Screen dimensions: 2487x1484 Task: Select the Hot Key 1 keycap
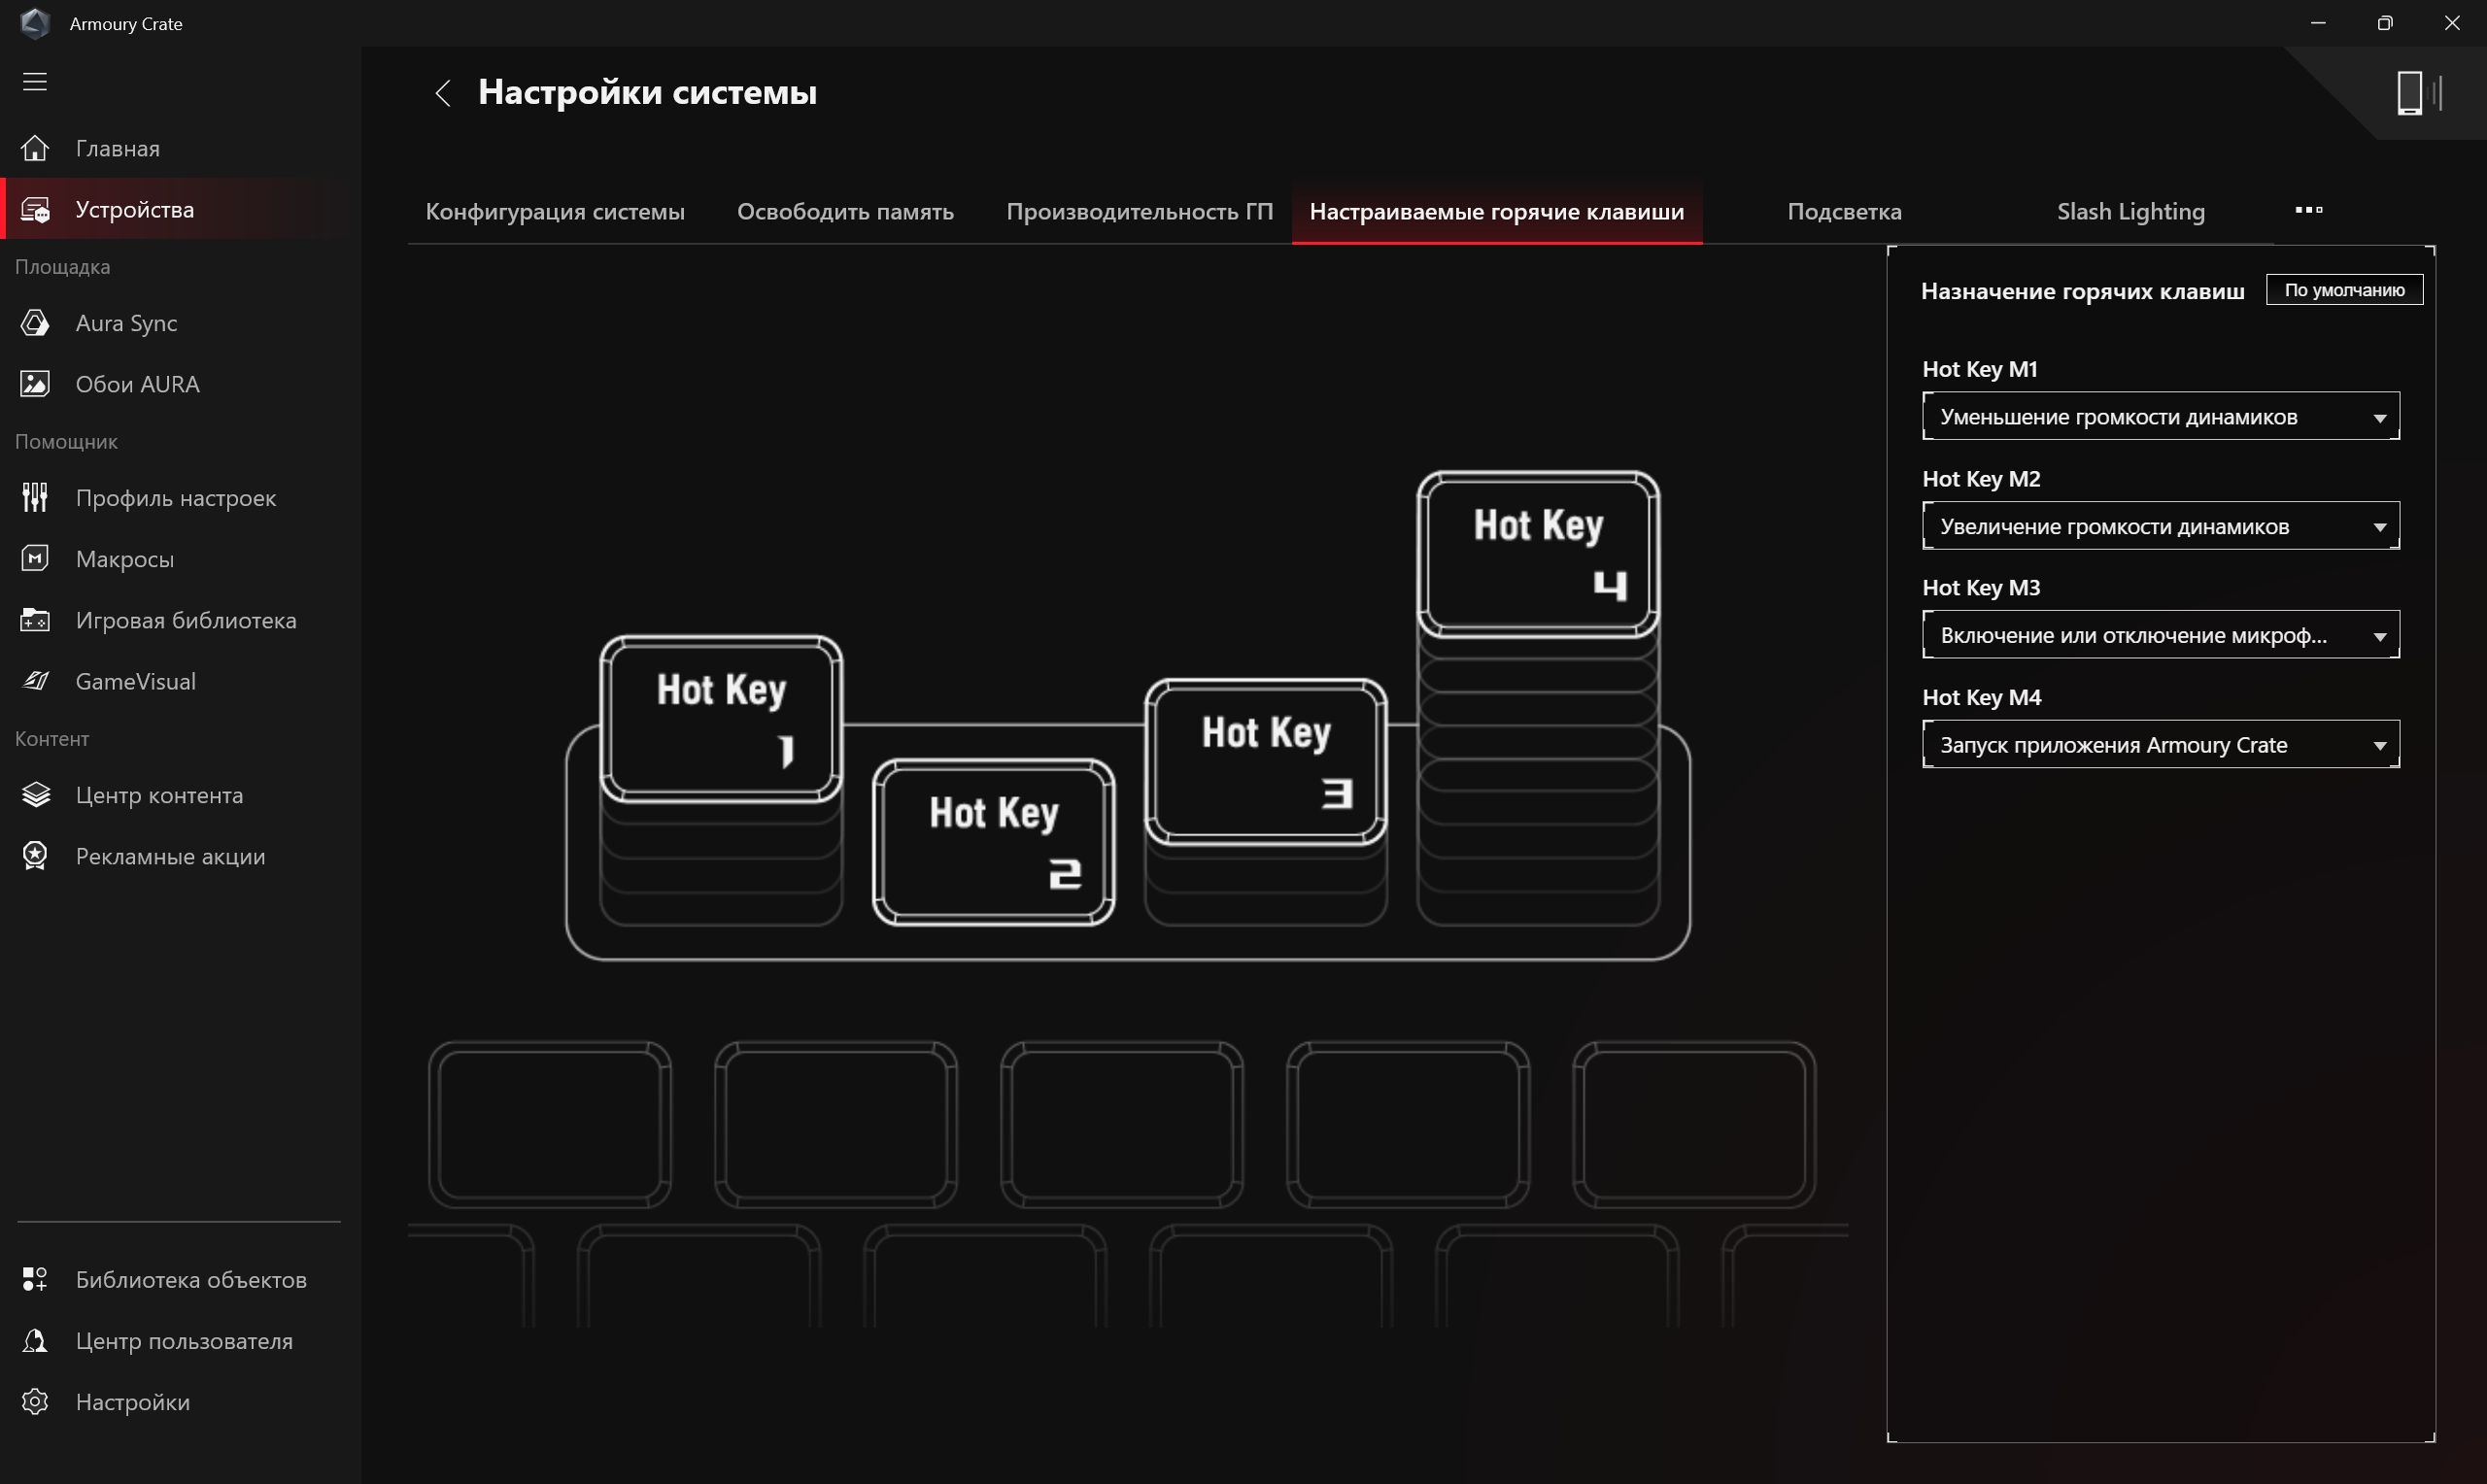(720, 719)
